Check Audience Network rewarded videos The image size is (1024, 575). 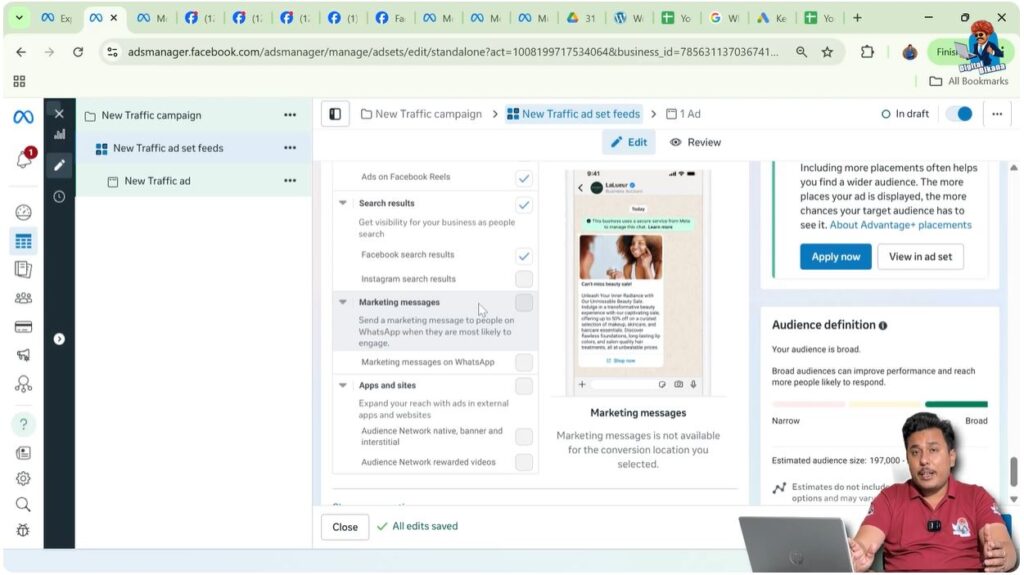click(x=524, y=463)
